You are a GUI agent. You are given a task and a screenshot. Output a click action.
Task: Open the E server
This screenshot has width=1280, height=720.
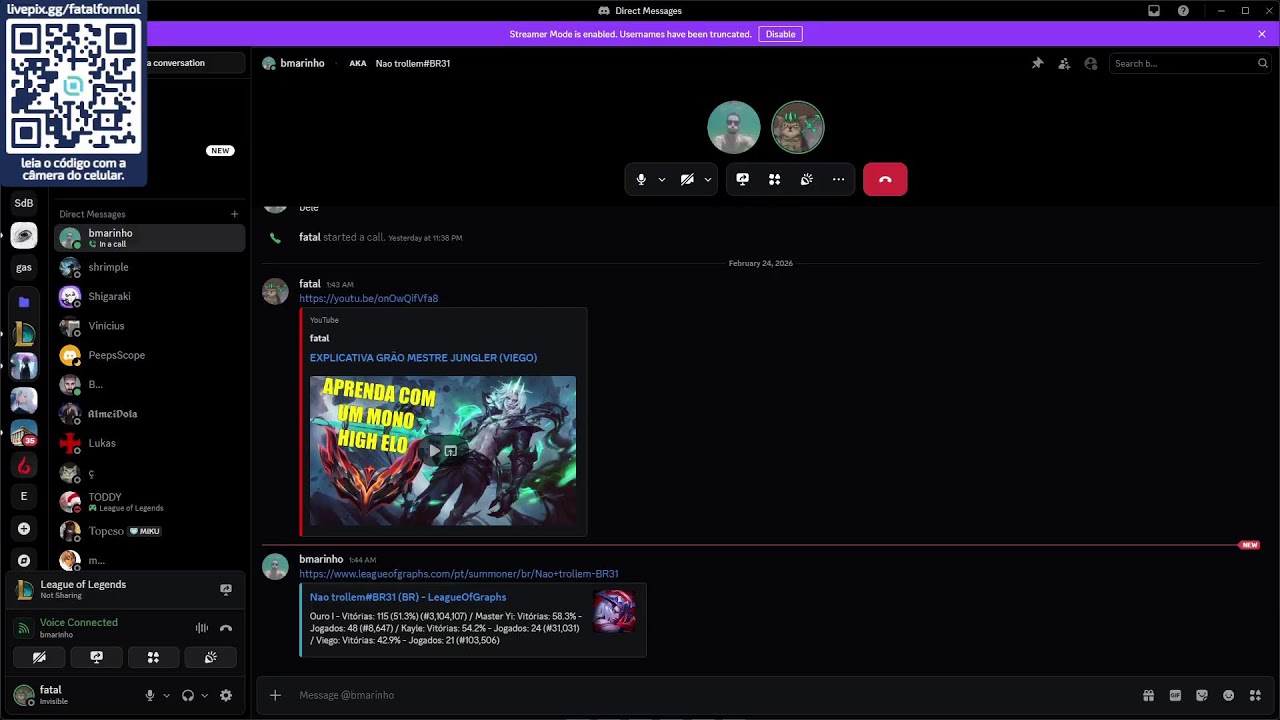coord(24,496)
